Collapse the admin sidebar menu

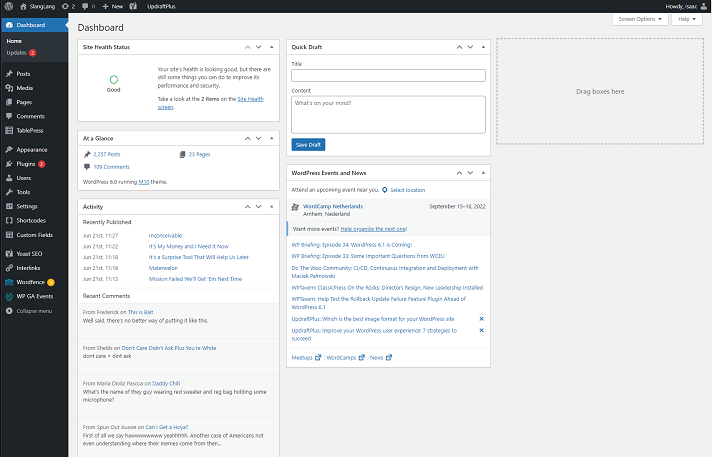(x=34, y=311)
